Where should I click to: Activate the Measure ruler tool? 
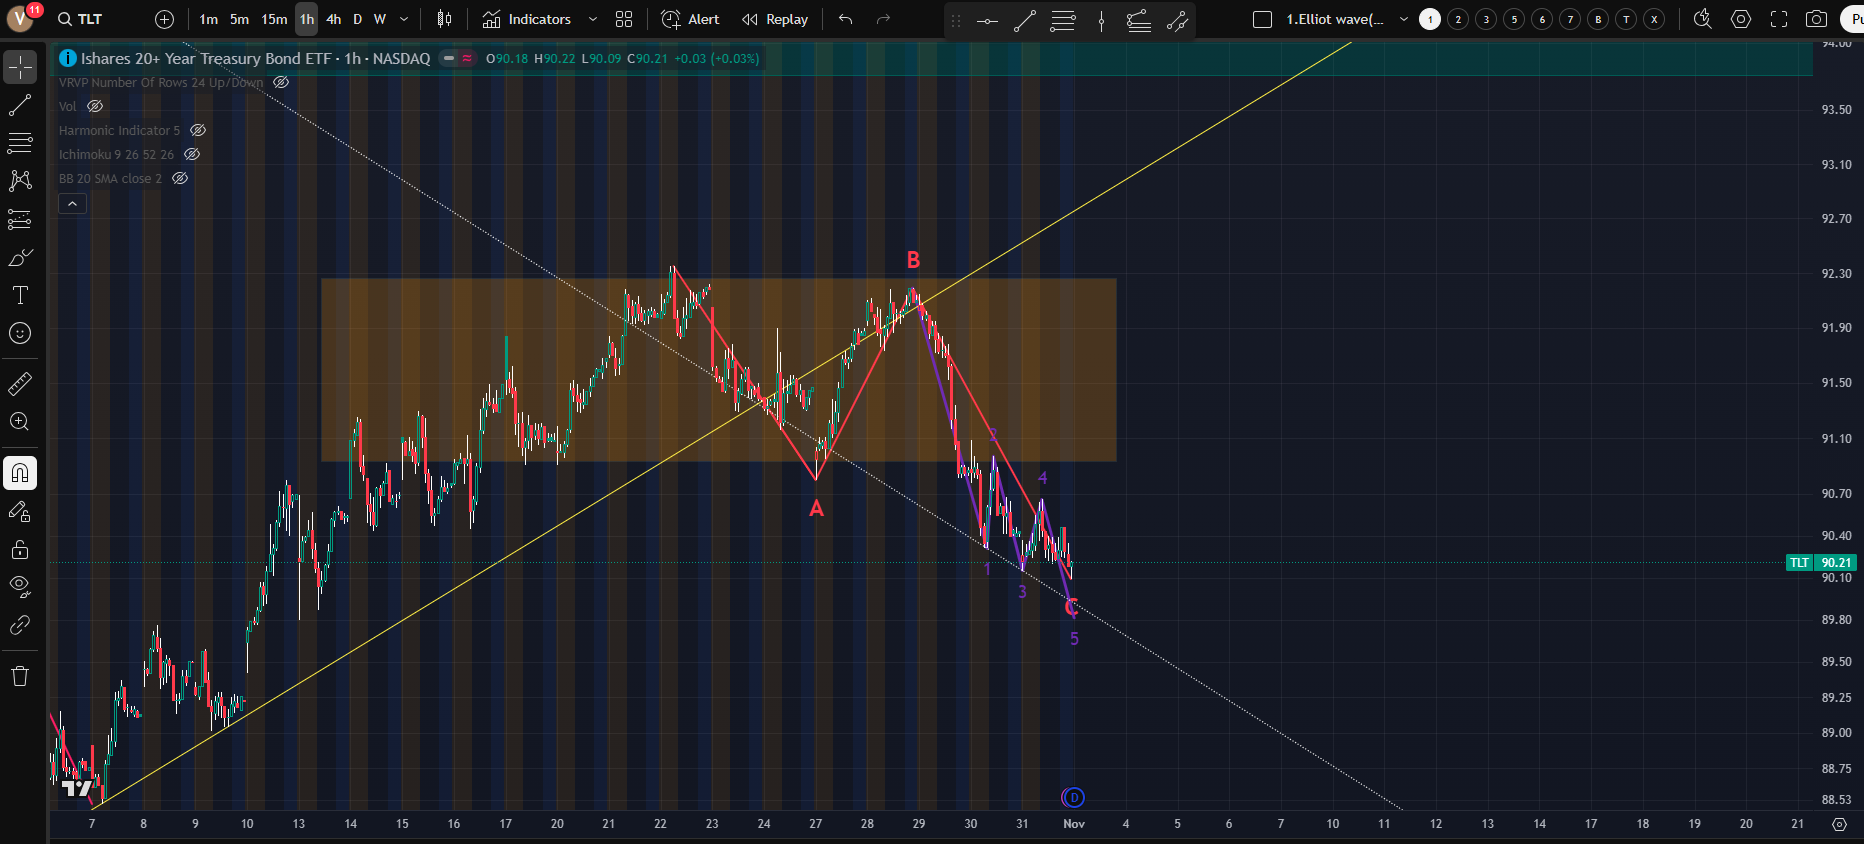20,384
